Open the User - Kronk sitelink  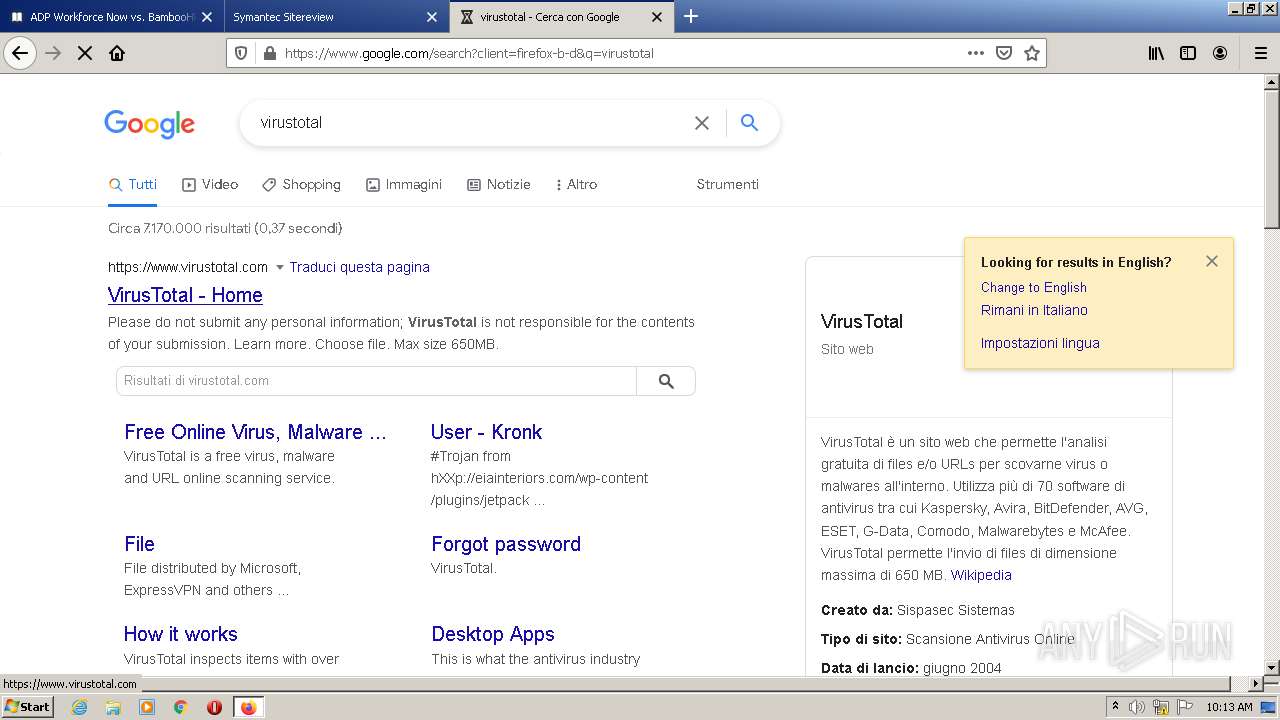486,432
